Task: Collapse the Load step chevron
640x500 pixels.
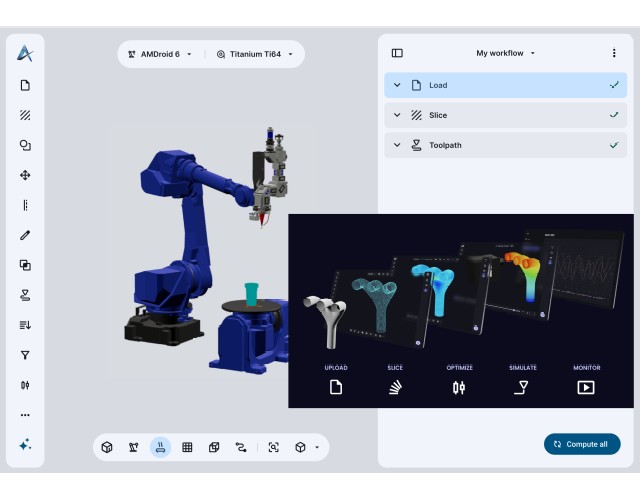Action: pyautogui.click(x=397, y=85)
